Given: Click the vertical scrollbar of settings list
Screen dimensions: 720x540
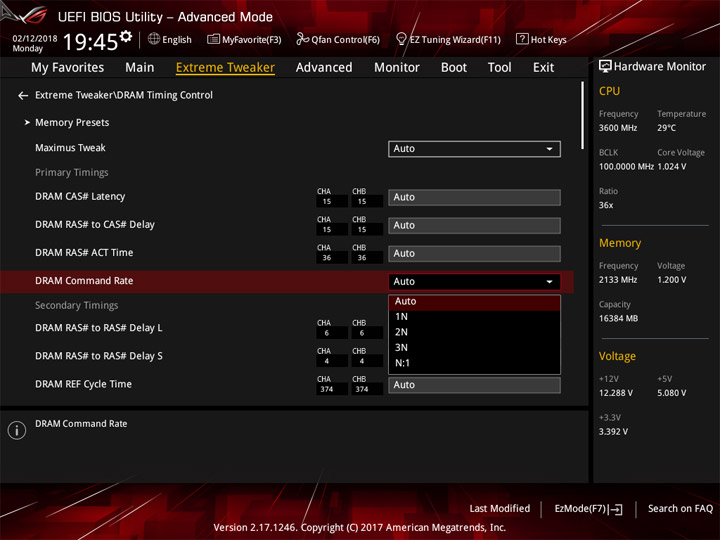Looking at the screenshot, I should click(x=582, y=115).
